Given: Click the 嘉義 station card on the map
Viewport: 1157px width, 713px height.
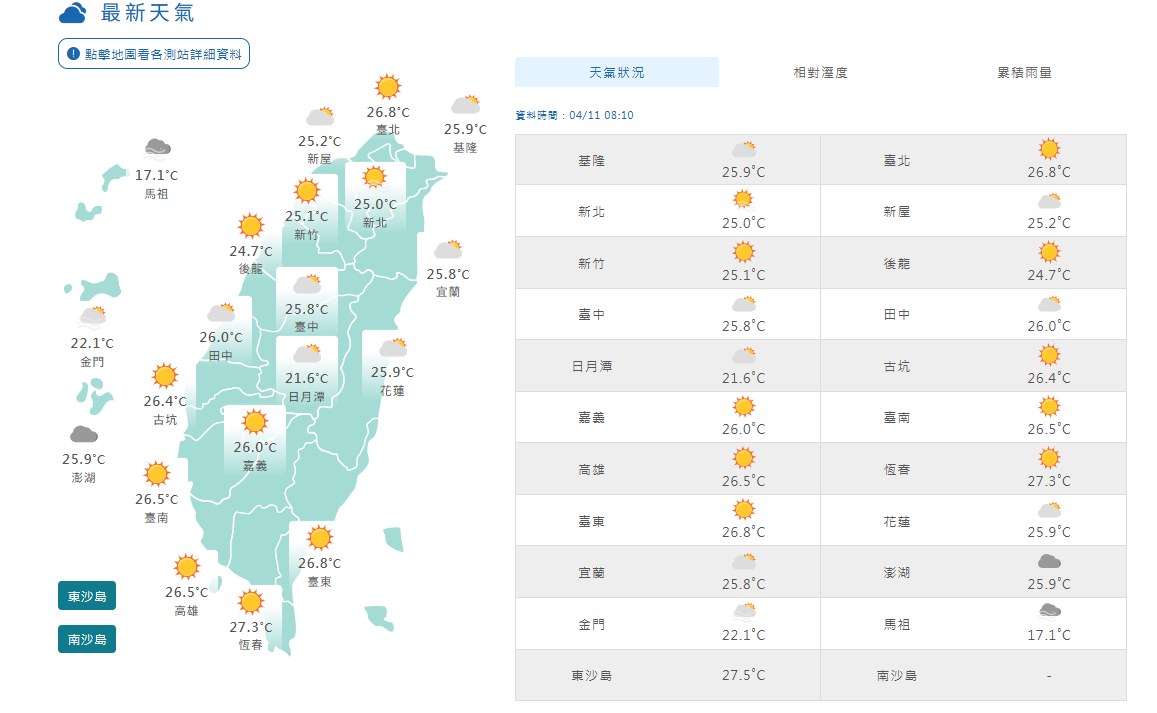Looking at the screenshot, I should click(255, 440).
